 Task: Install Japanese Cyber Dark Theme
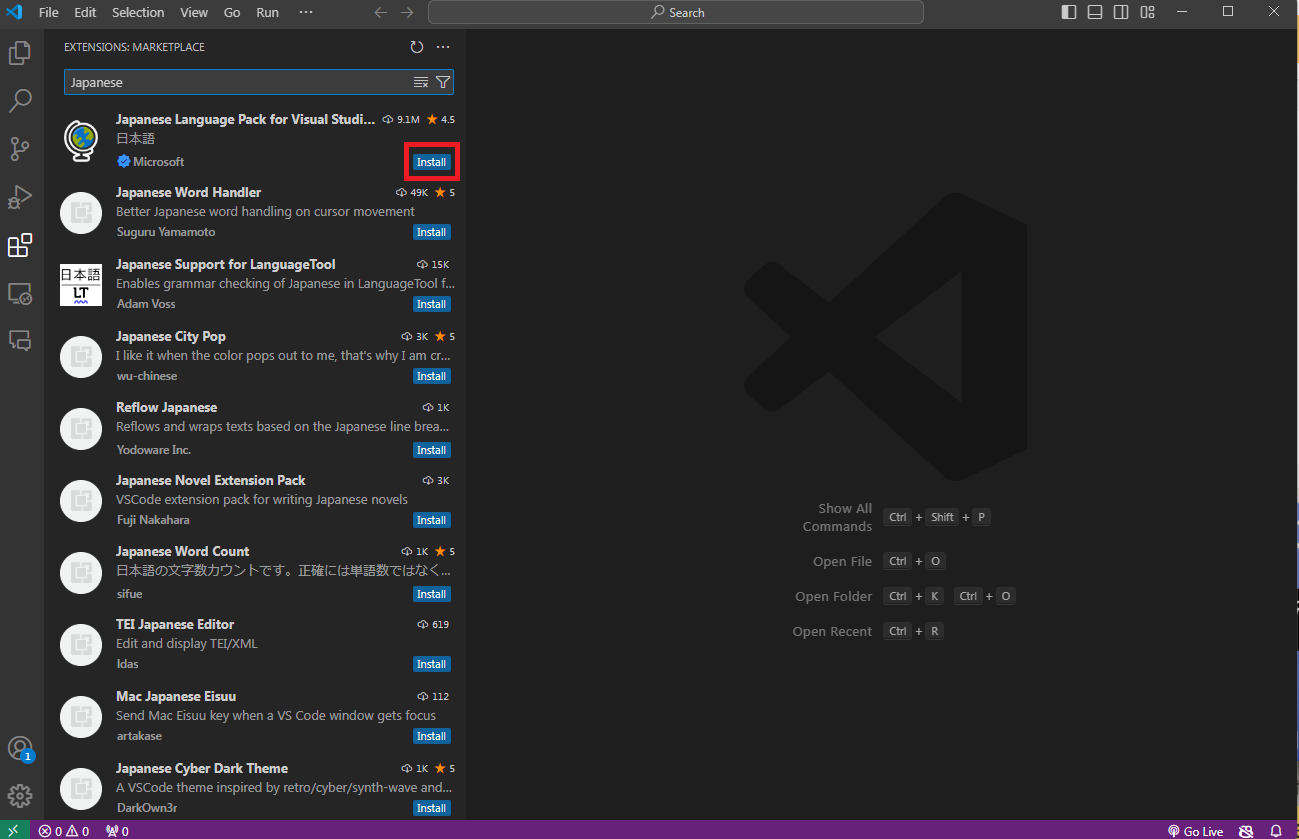point(431,808)
